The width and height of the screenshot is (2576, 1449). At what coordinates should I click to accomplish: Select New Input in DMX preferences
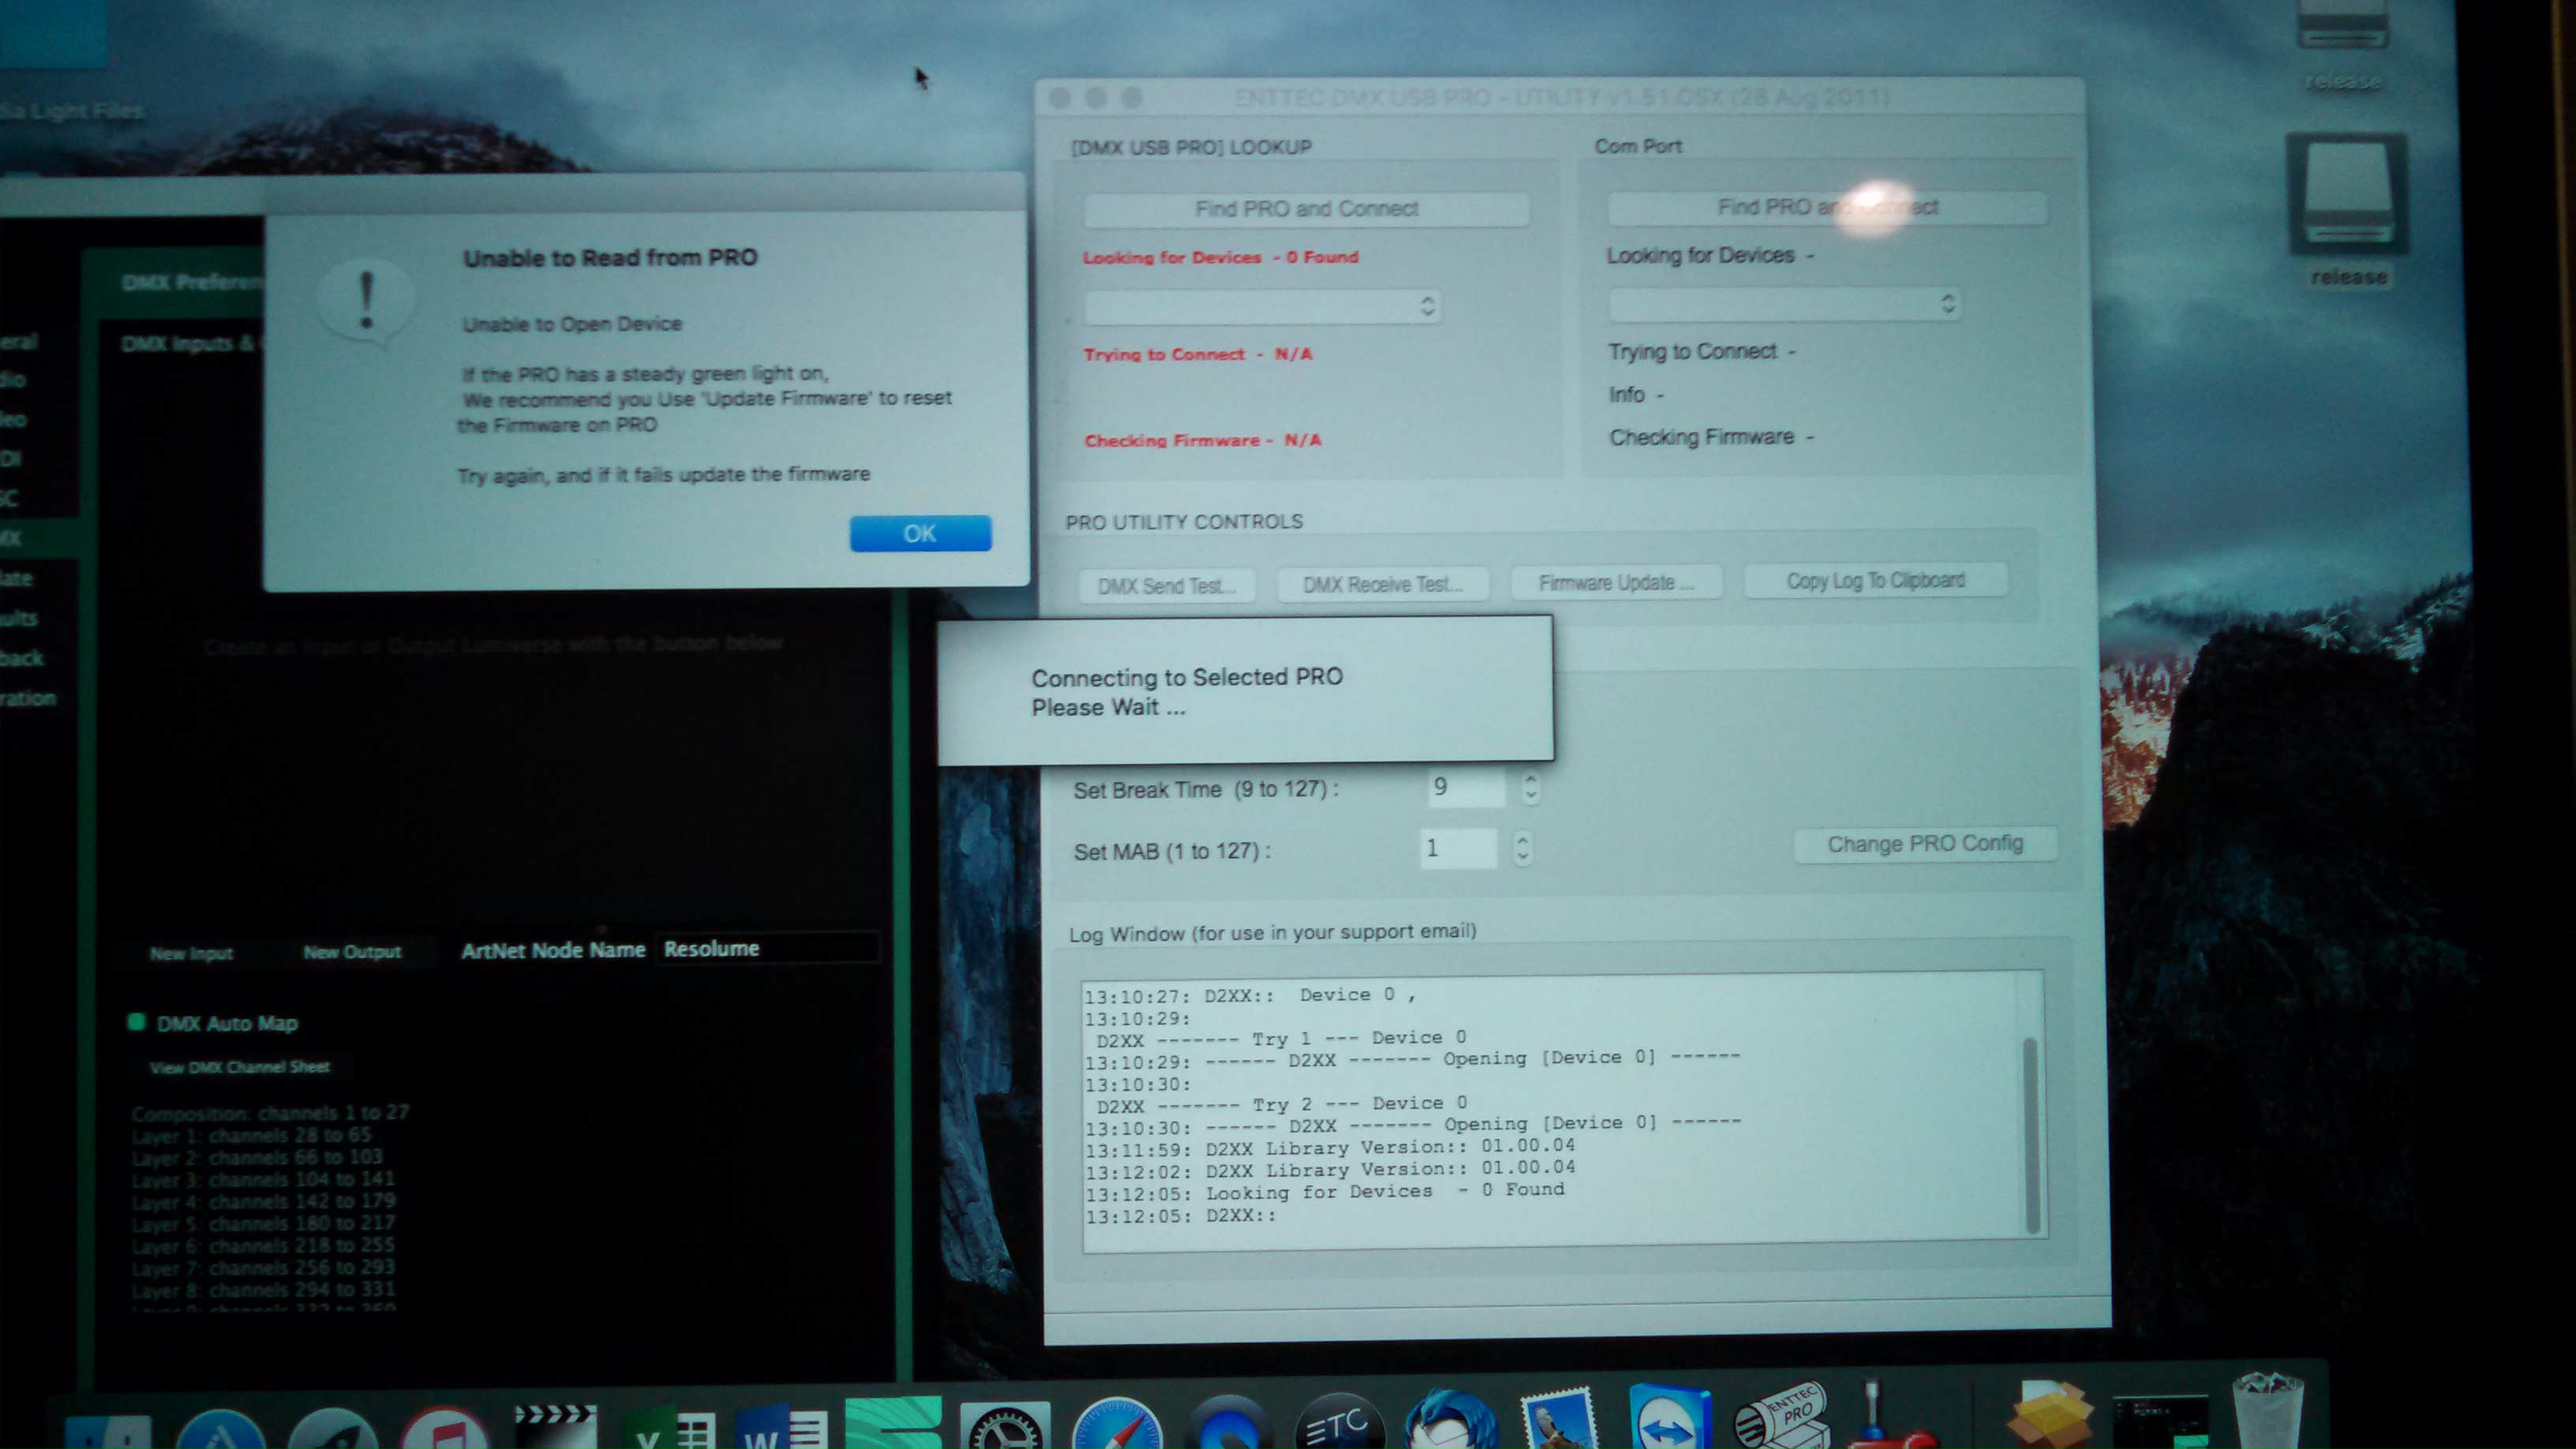tap(191, 954)
